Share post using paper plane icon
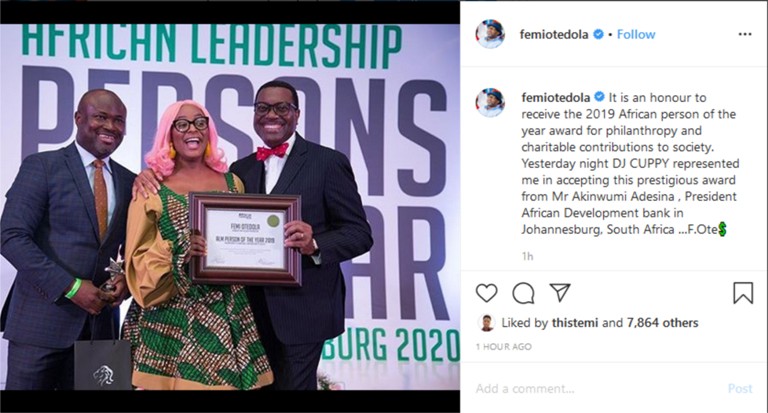768x413 pixels. (x=560, y=292)
